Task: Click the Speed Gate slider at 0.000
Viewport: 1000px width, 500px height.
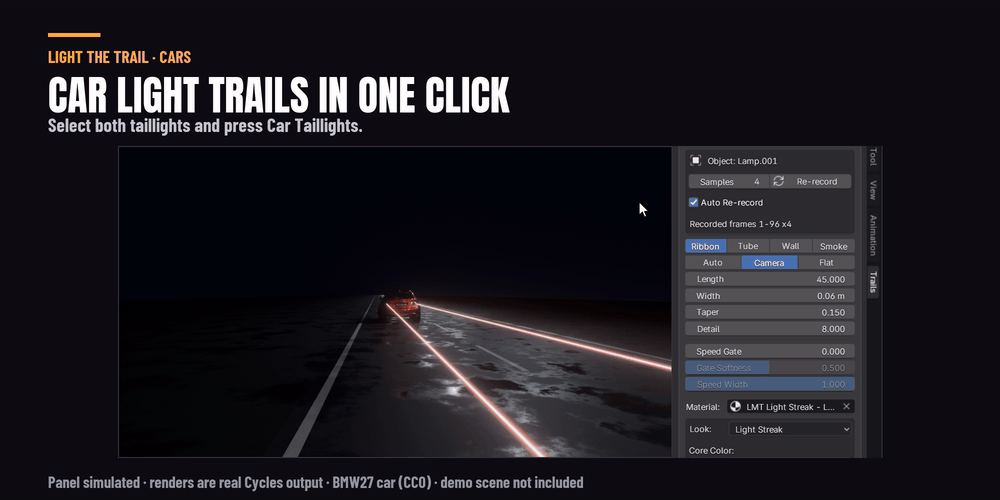Action: click(770, 351)
